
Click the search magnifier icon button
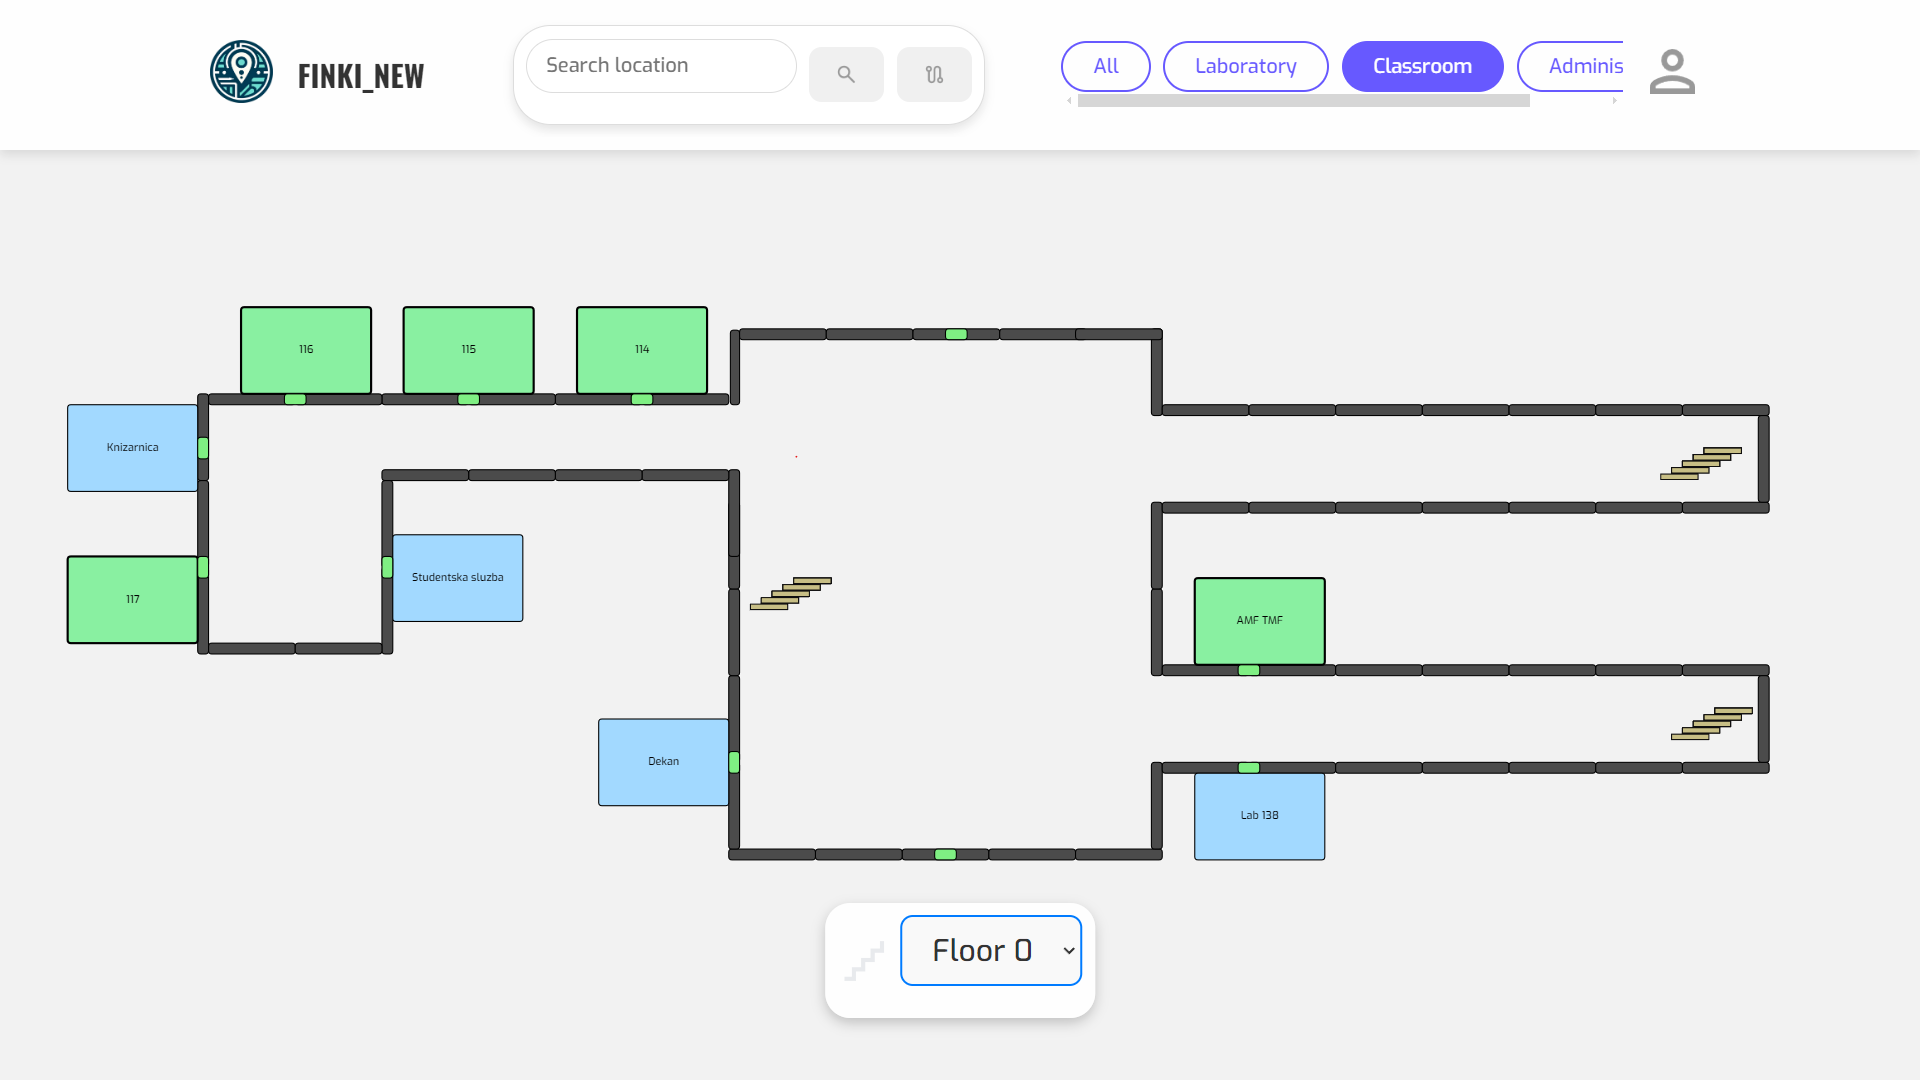846,74
